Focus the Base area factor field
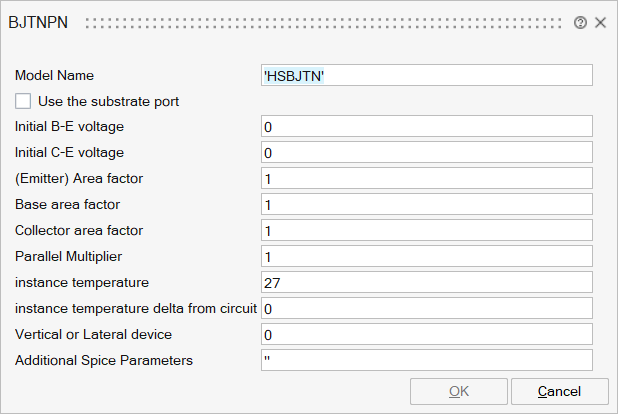The height and width of the screenshot is (414, 618). point(426,205)
